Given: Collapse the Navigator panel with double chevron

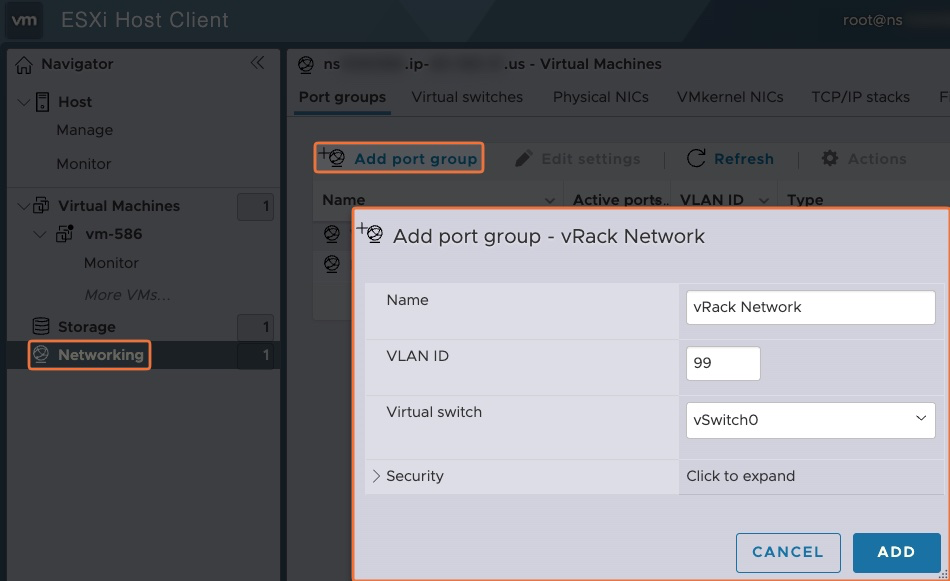Looking at the screenshot, I should coord(257,63).
